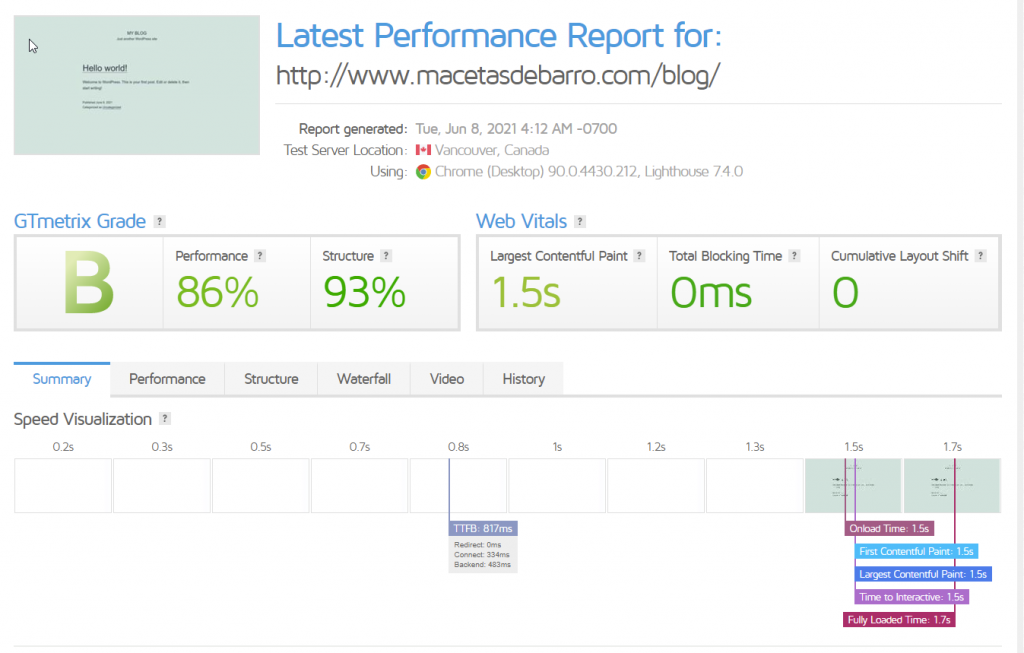The image size is (1024, 653).
Task: Click the Fully Loaded Time marker
Action: 899,619
